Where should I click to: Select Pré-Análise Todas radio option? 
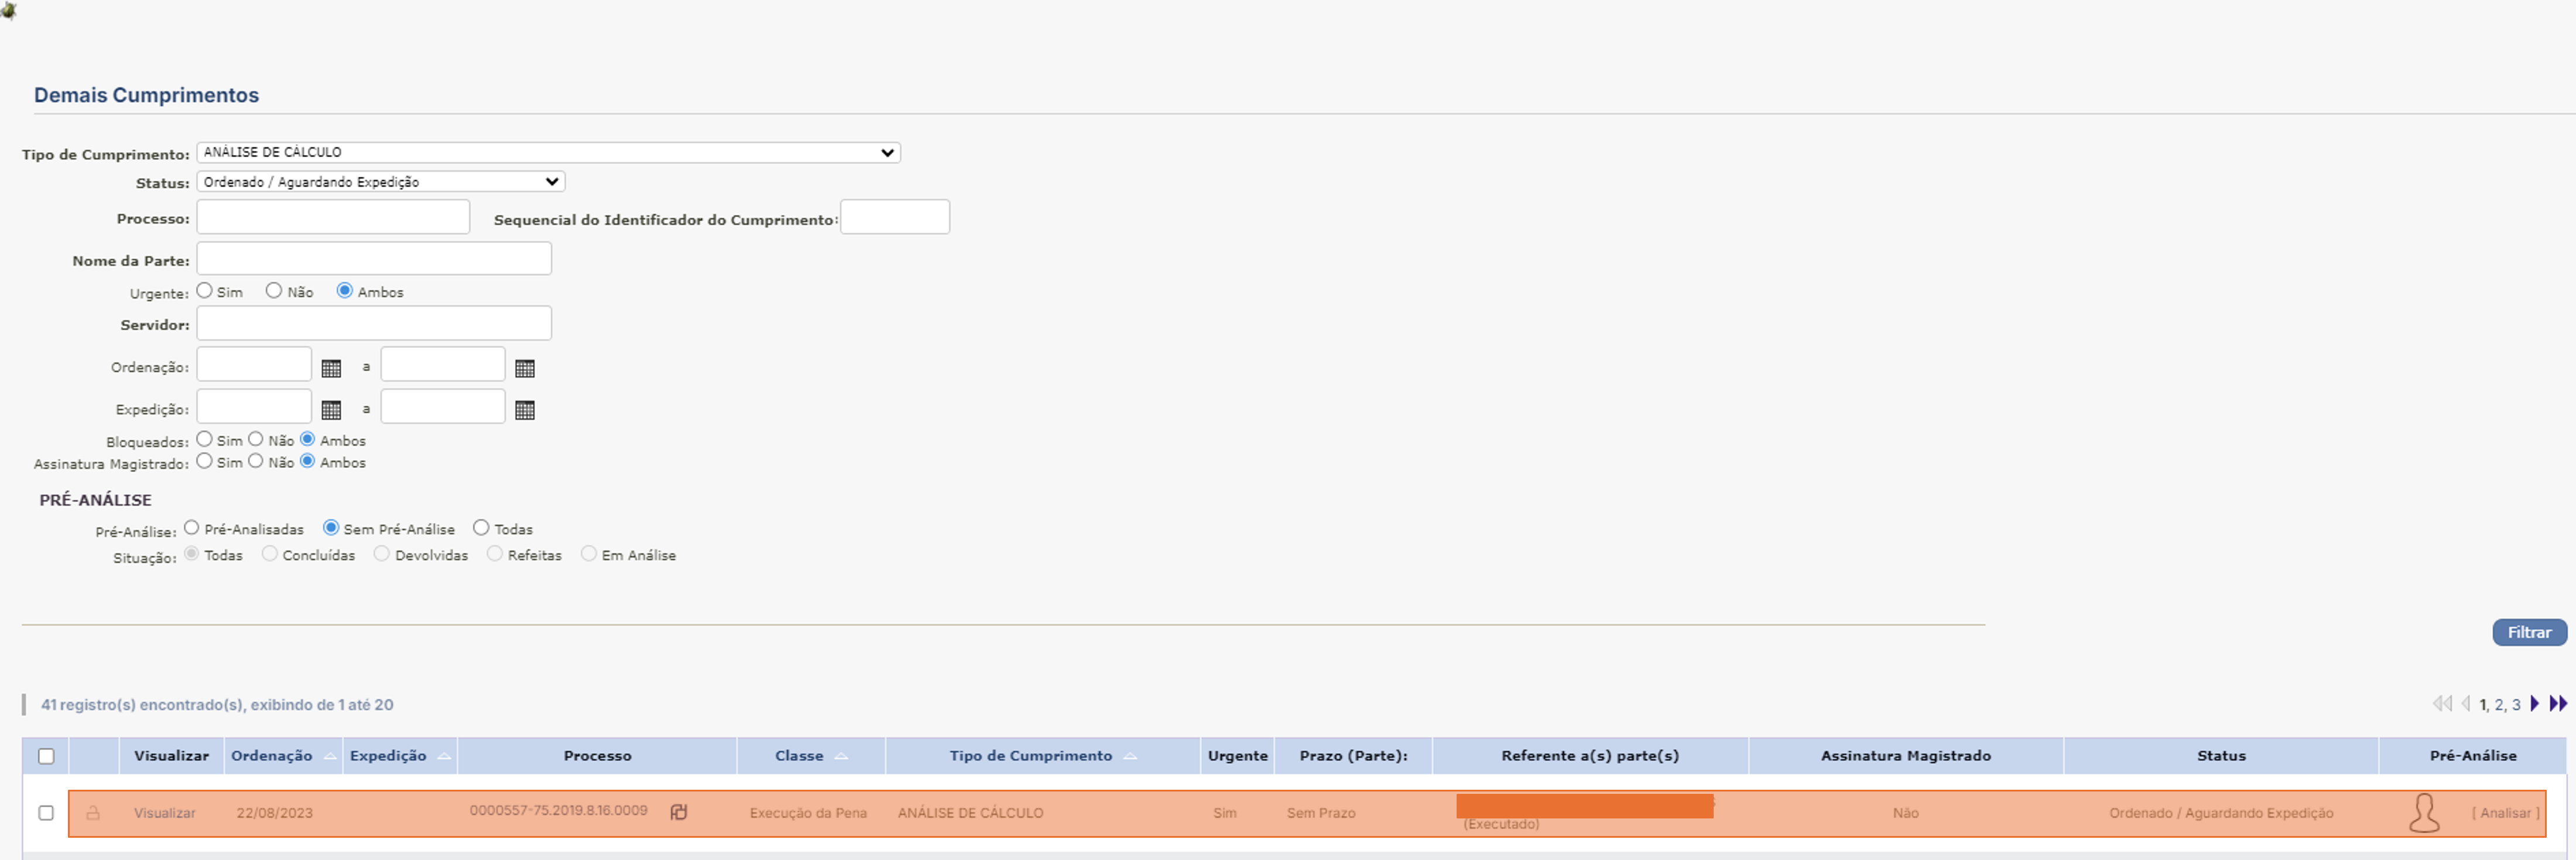[x=481, y=528]
